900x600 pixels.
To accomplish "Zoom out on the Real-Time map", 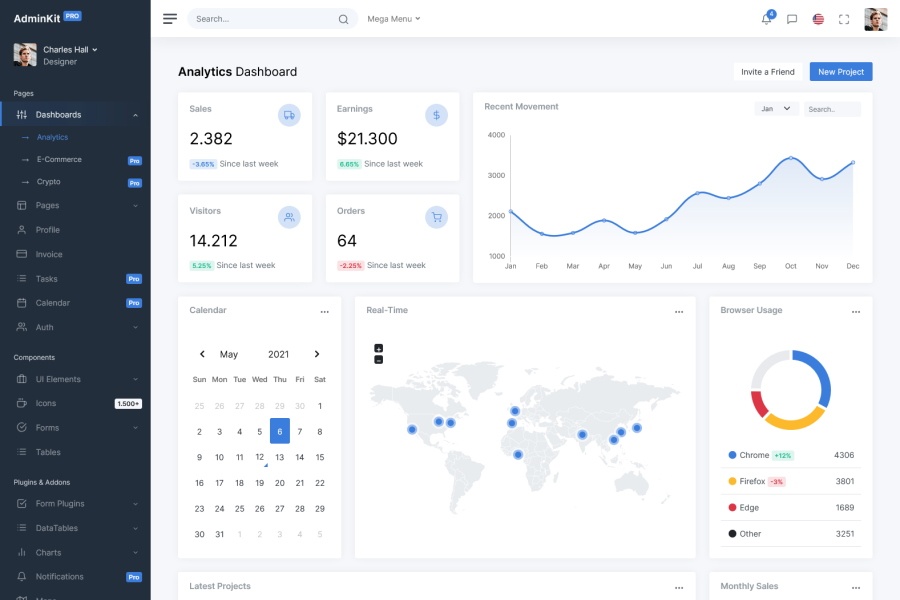I will click(376, 360).
